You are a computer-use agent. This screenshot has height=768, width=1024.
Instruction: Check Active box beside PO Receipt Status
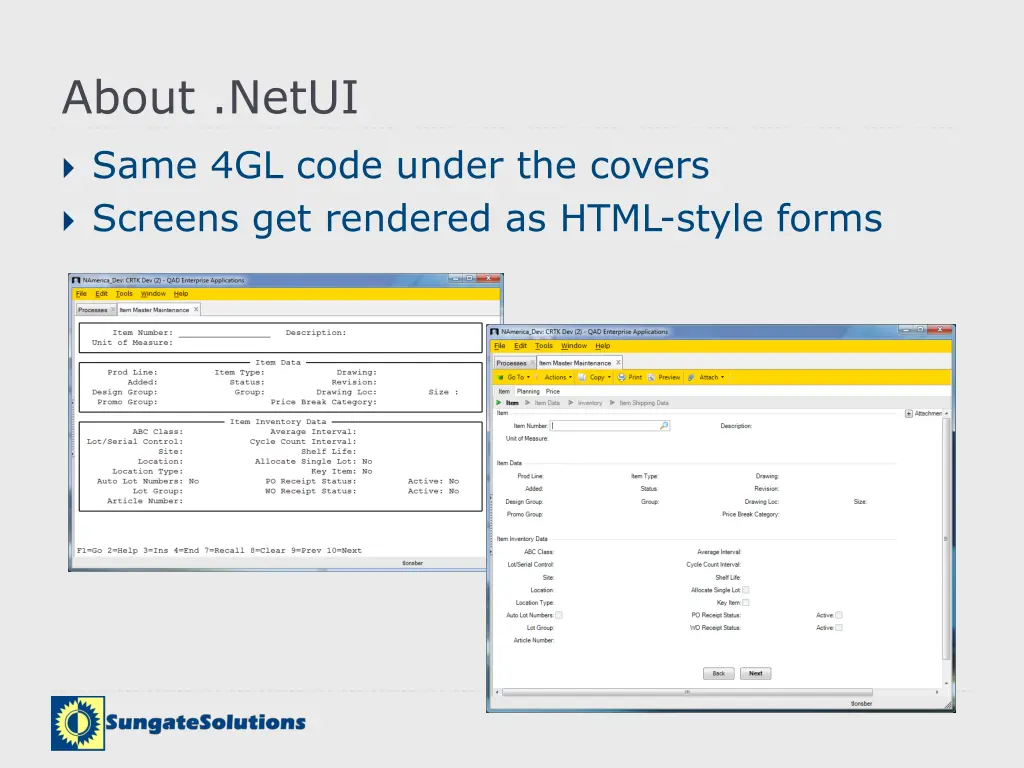[x=839, y=615]
